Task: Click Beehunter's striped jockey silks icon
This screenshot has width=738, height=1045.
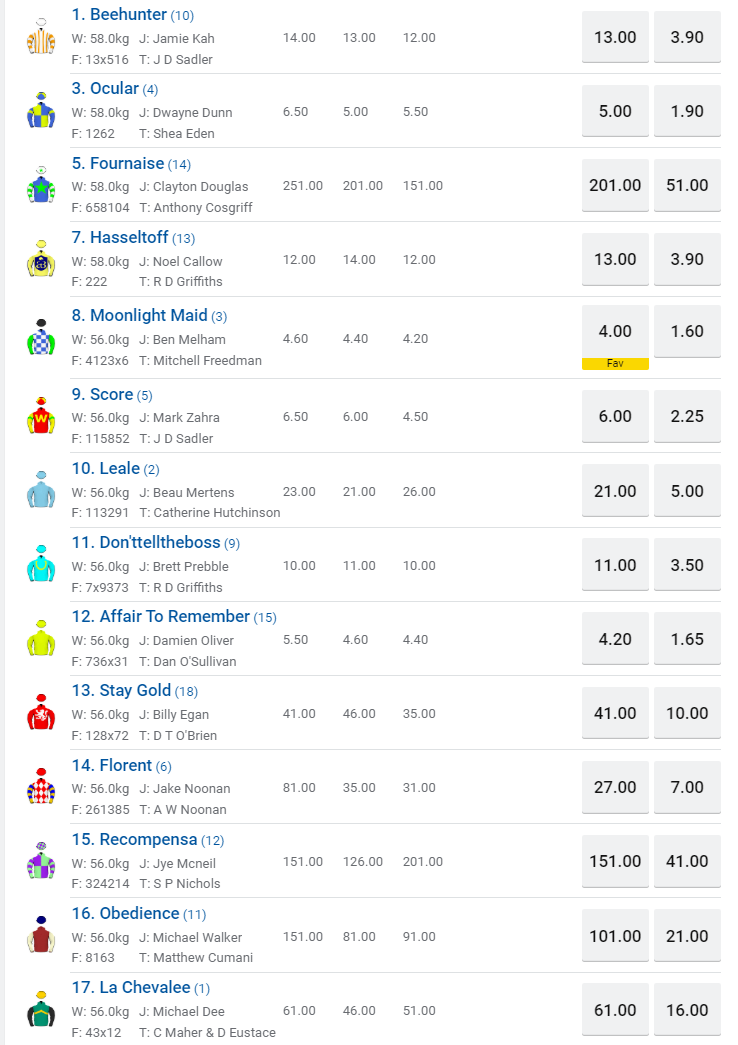Action: tap(41, 37)
